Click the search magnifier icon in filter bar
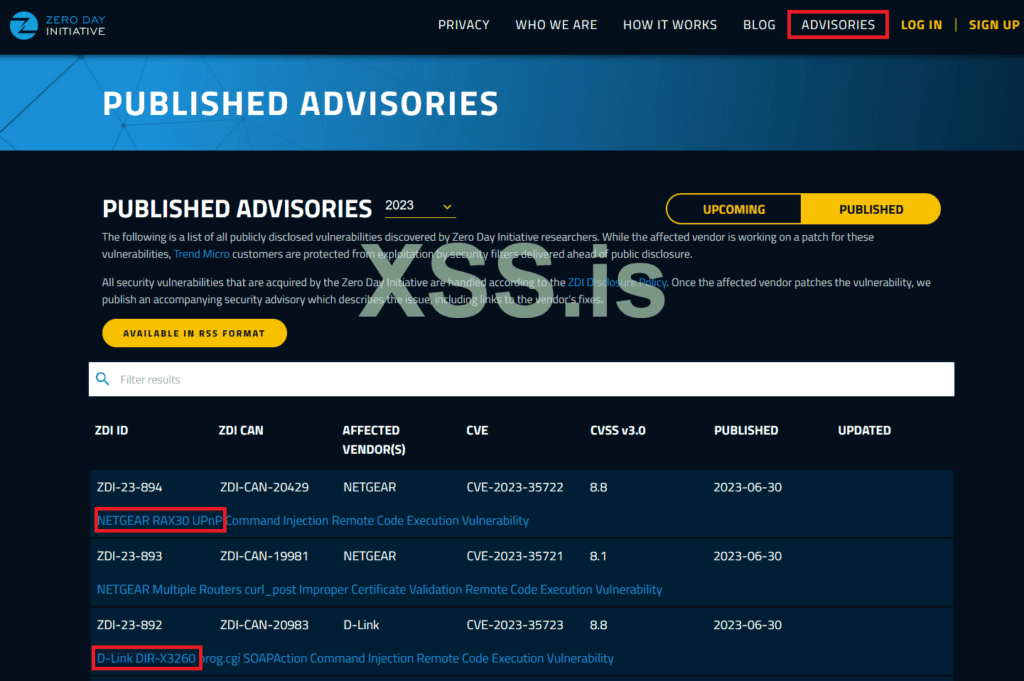 tap(103, 379)
